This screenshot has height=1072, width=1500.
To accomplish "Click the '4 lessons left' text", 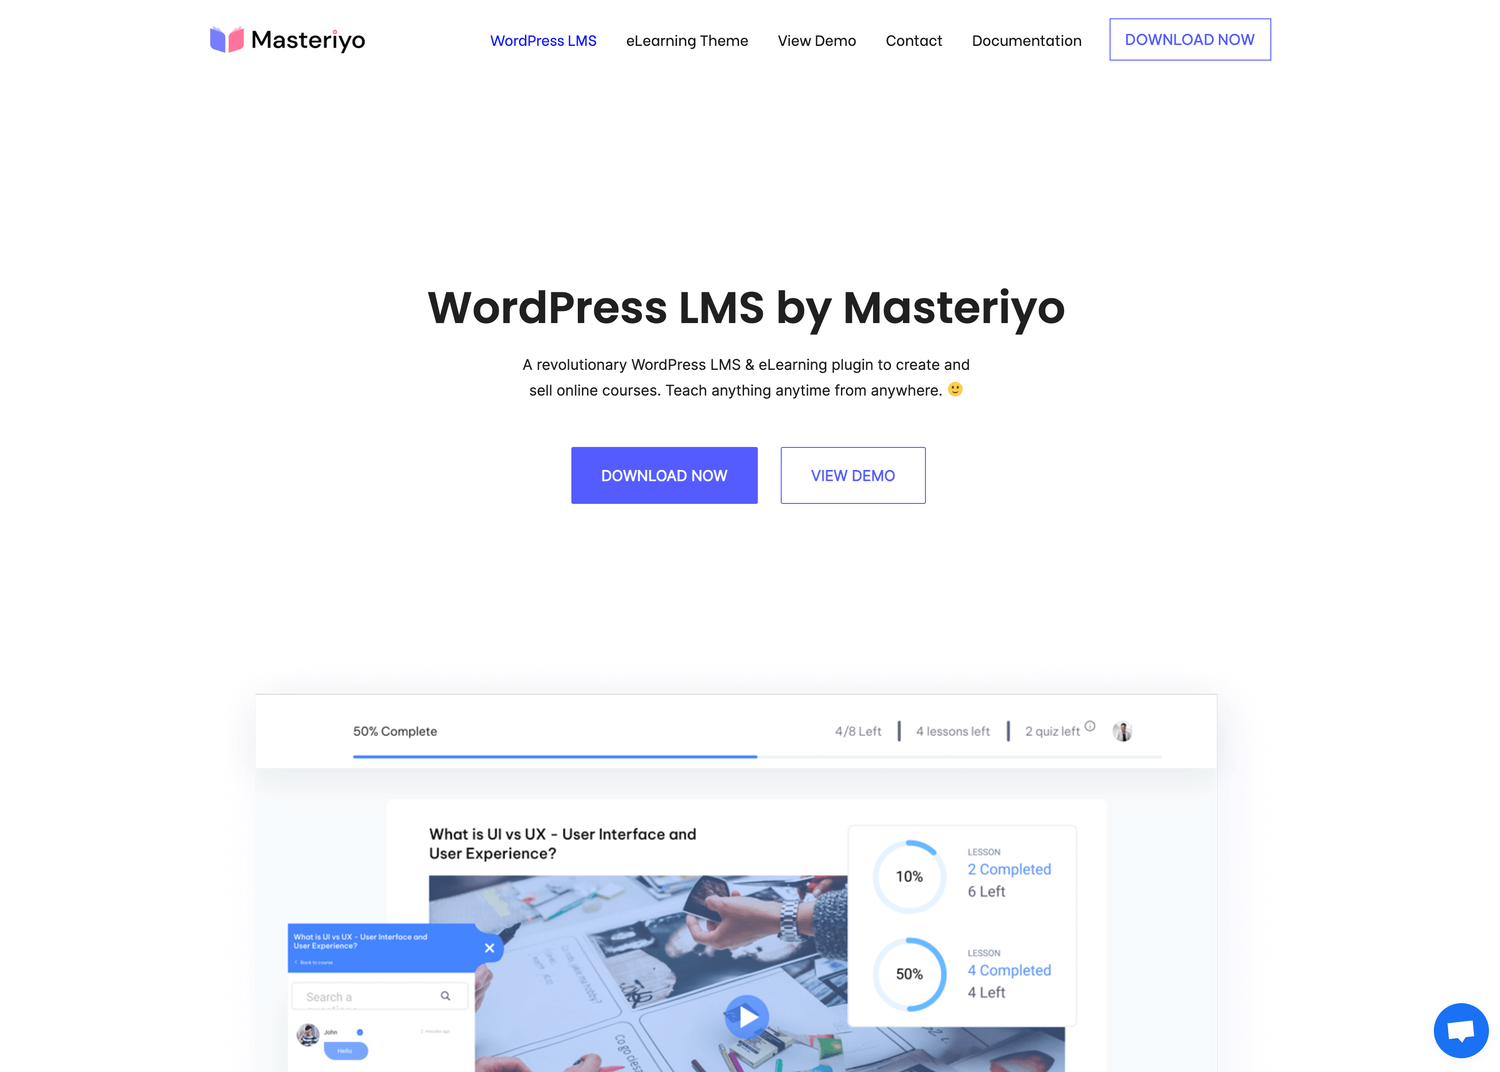I will click(x=953, y=732).
